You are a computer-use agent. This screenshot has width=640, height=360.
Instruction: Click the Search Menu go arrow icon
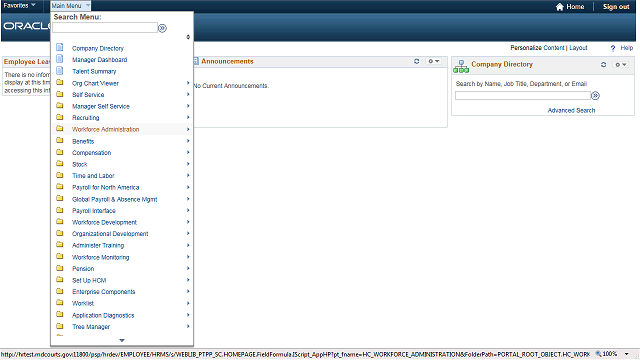point(162,28)
